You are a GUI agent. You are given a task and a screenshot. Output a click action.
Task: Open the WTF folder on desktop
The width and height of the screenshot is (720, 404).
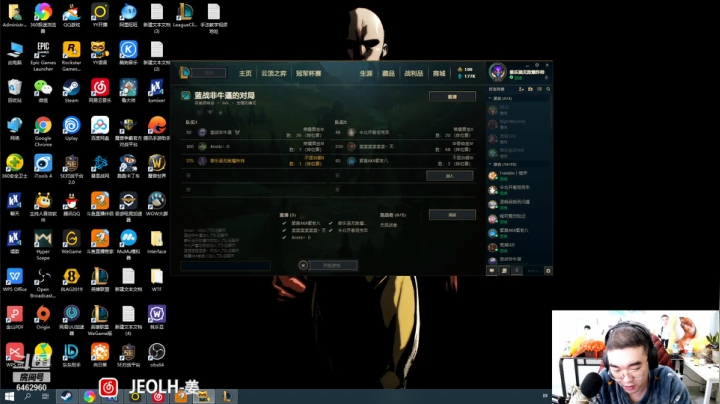(157, 279)
